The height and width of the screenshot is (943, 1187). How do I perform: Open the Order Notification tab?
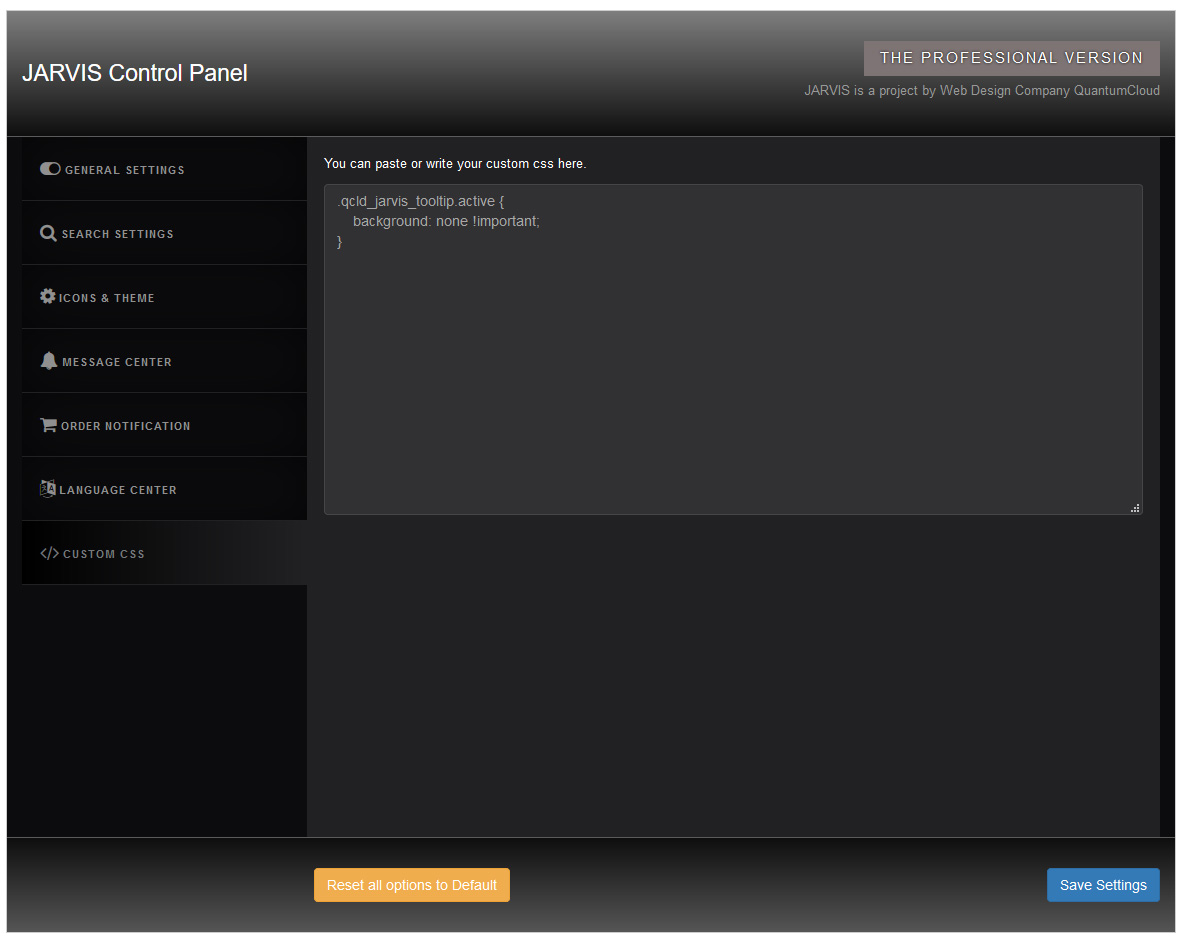click(164, 425)
